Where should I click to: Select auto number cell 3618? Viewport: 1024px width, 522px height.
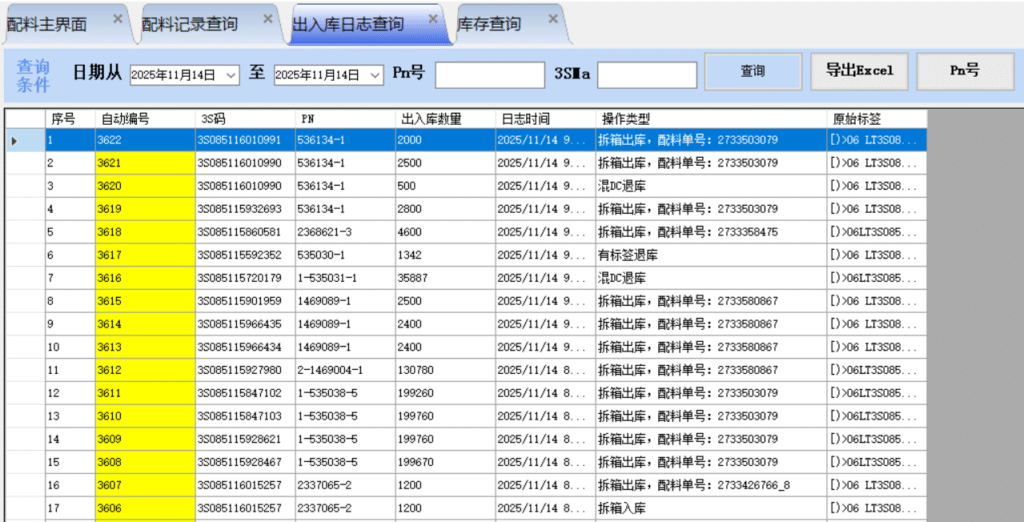pos(146,232)
